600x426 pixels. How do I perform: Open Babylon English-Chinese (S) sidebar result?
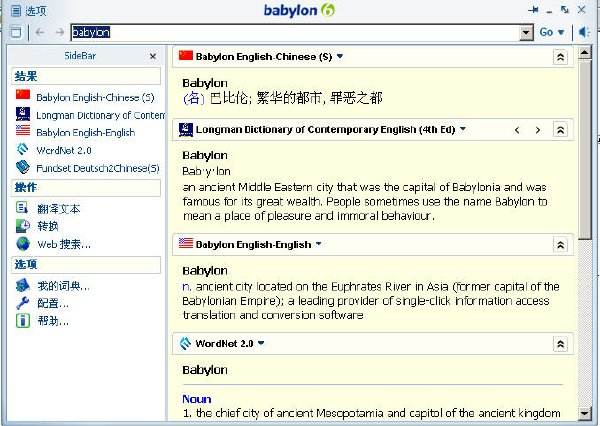click(x=95, y=98)
